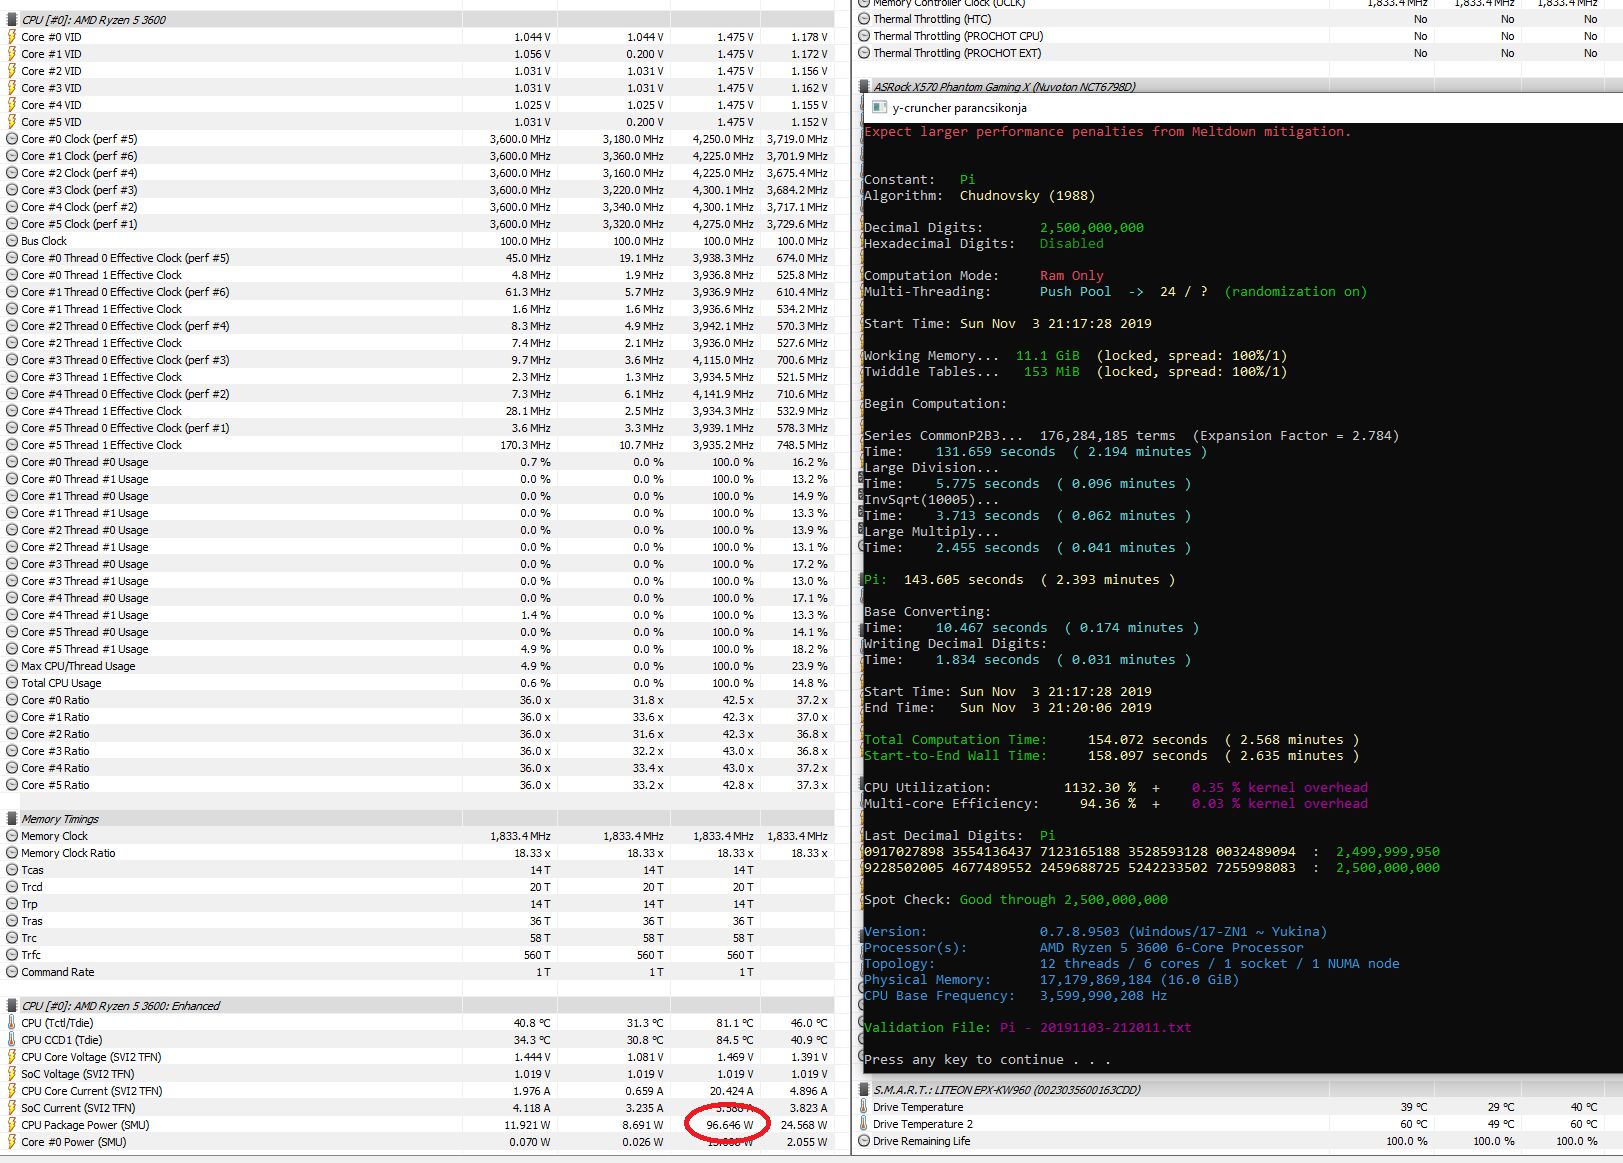Click the clock icon beside Core #0 Clock (perf #5)
The width and height of the screenshot is (1623, 1163).
tap(12, 139)
